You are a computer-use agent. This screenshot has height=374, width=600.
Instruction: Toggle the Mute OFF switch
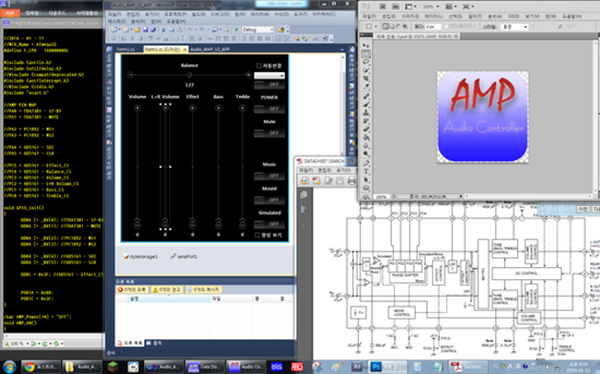[269, 133]
